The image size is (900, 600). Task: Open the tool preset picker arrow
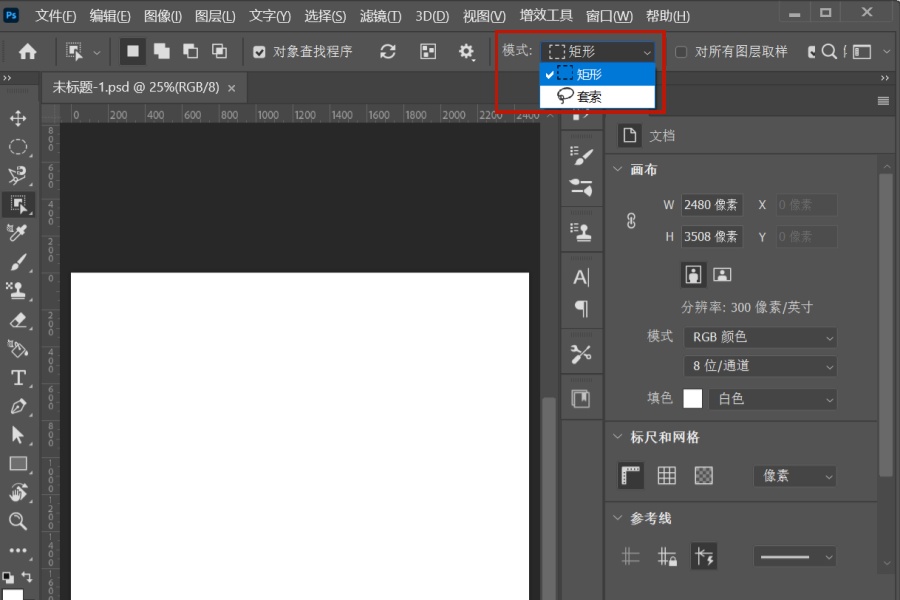[96, 52]
